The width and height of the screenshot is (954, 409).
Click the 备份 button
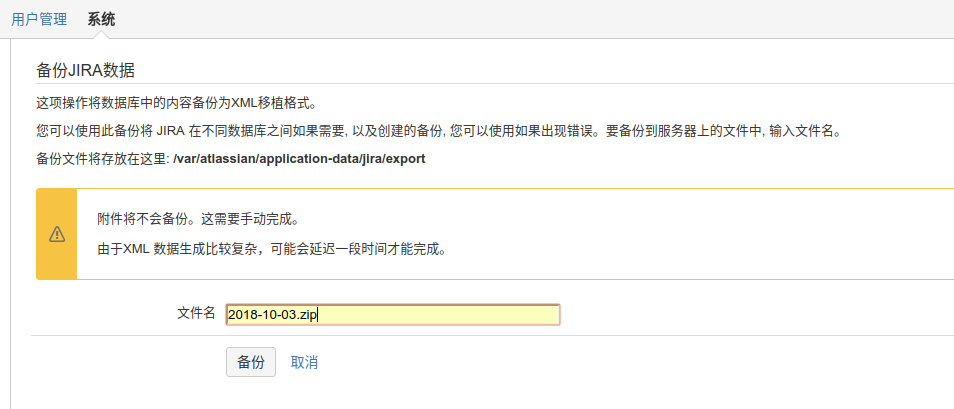coord(251,362)
